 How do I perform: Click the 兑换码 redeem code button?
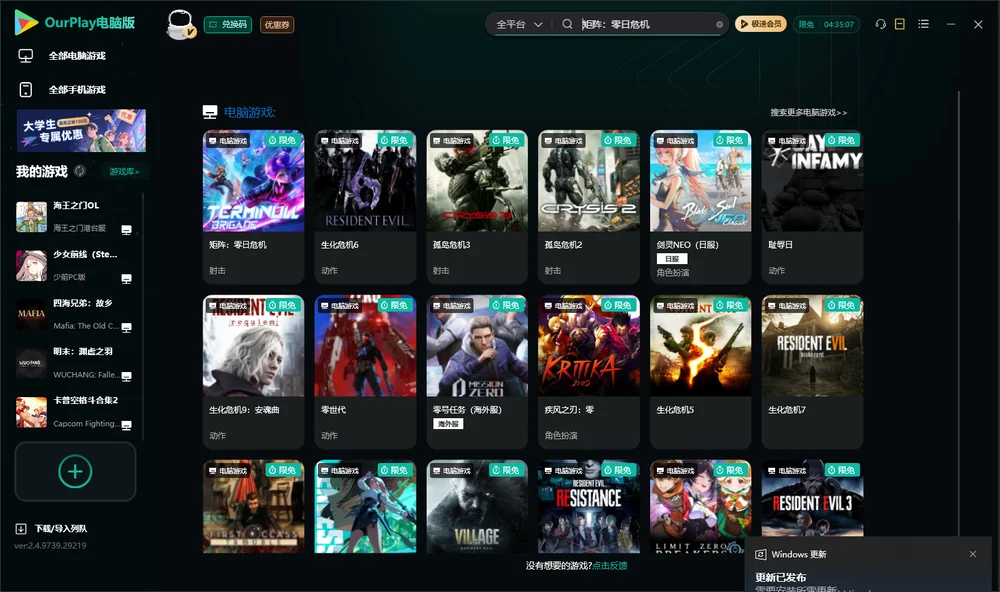228,24
